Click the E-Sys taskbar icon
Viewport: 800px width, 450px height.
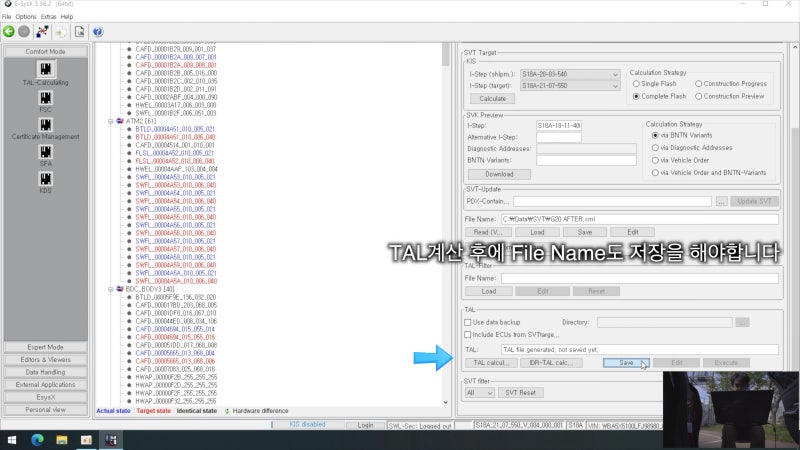coord(111,440)
